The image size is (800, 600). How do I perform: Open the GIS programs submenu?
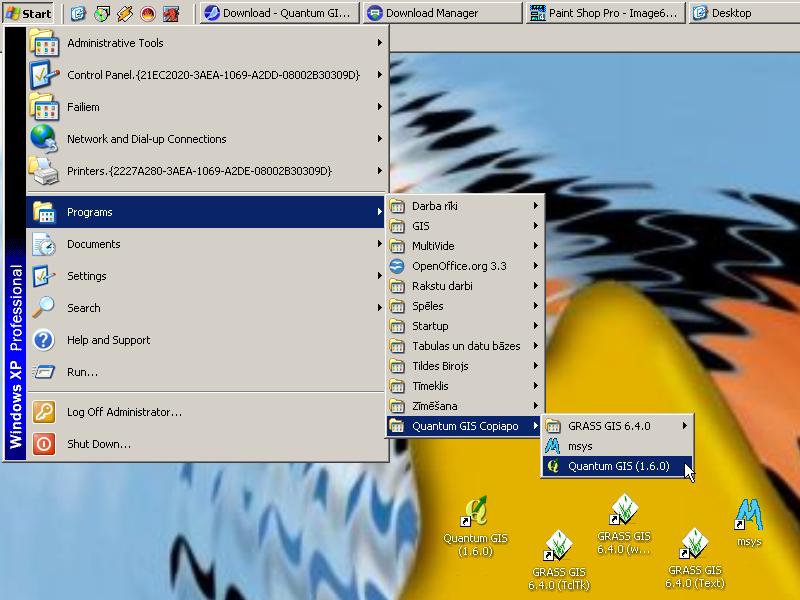click(465, 226)
